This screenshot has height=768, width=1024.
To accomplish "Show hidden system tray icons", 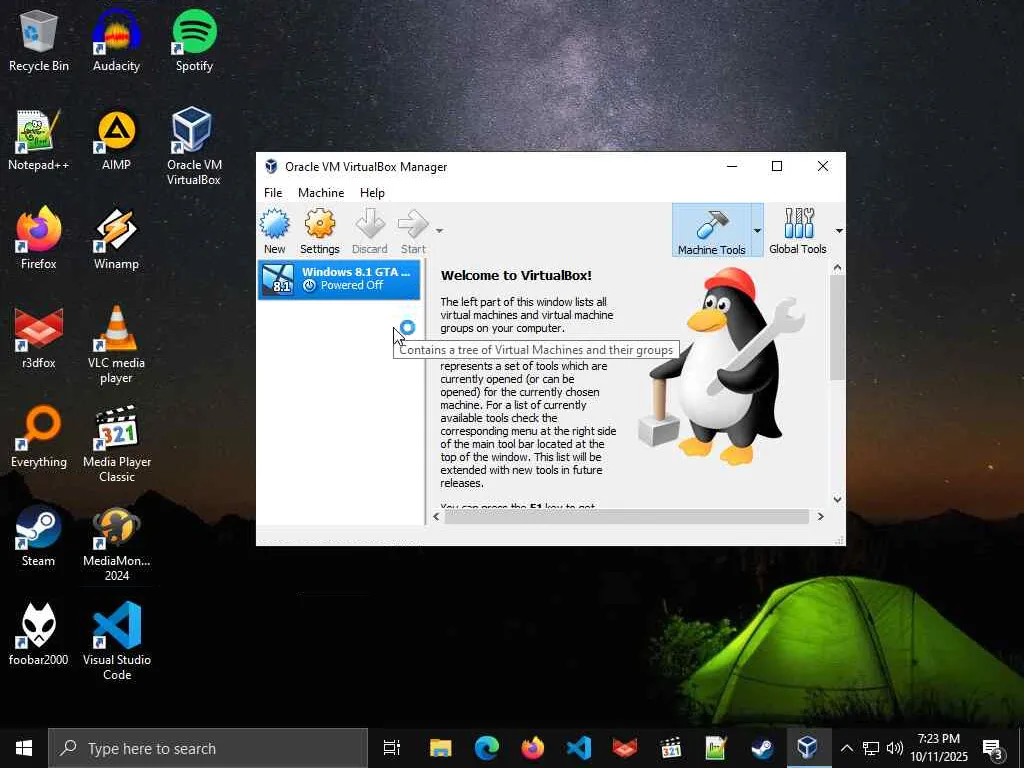I will coord(846,748).
